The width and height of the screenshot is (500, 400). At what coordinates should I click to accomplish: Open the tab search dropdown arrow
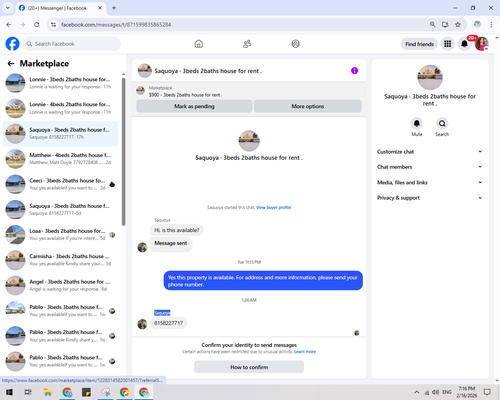pos(8,8)
